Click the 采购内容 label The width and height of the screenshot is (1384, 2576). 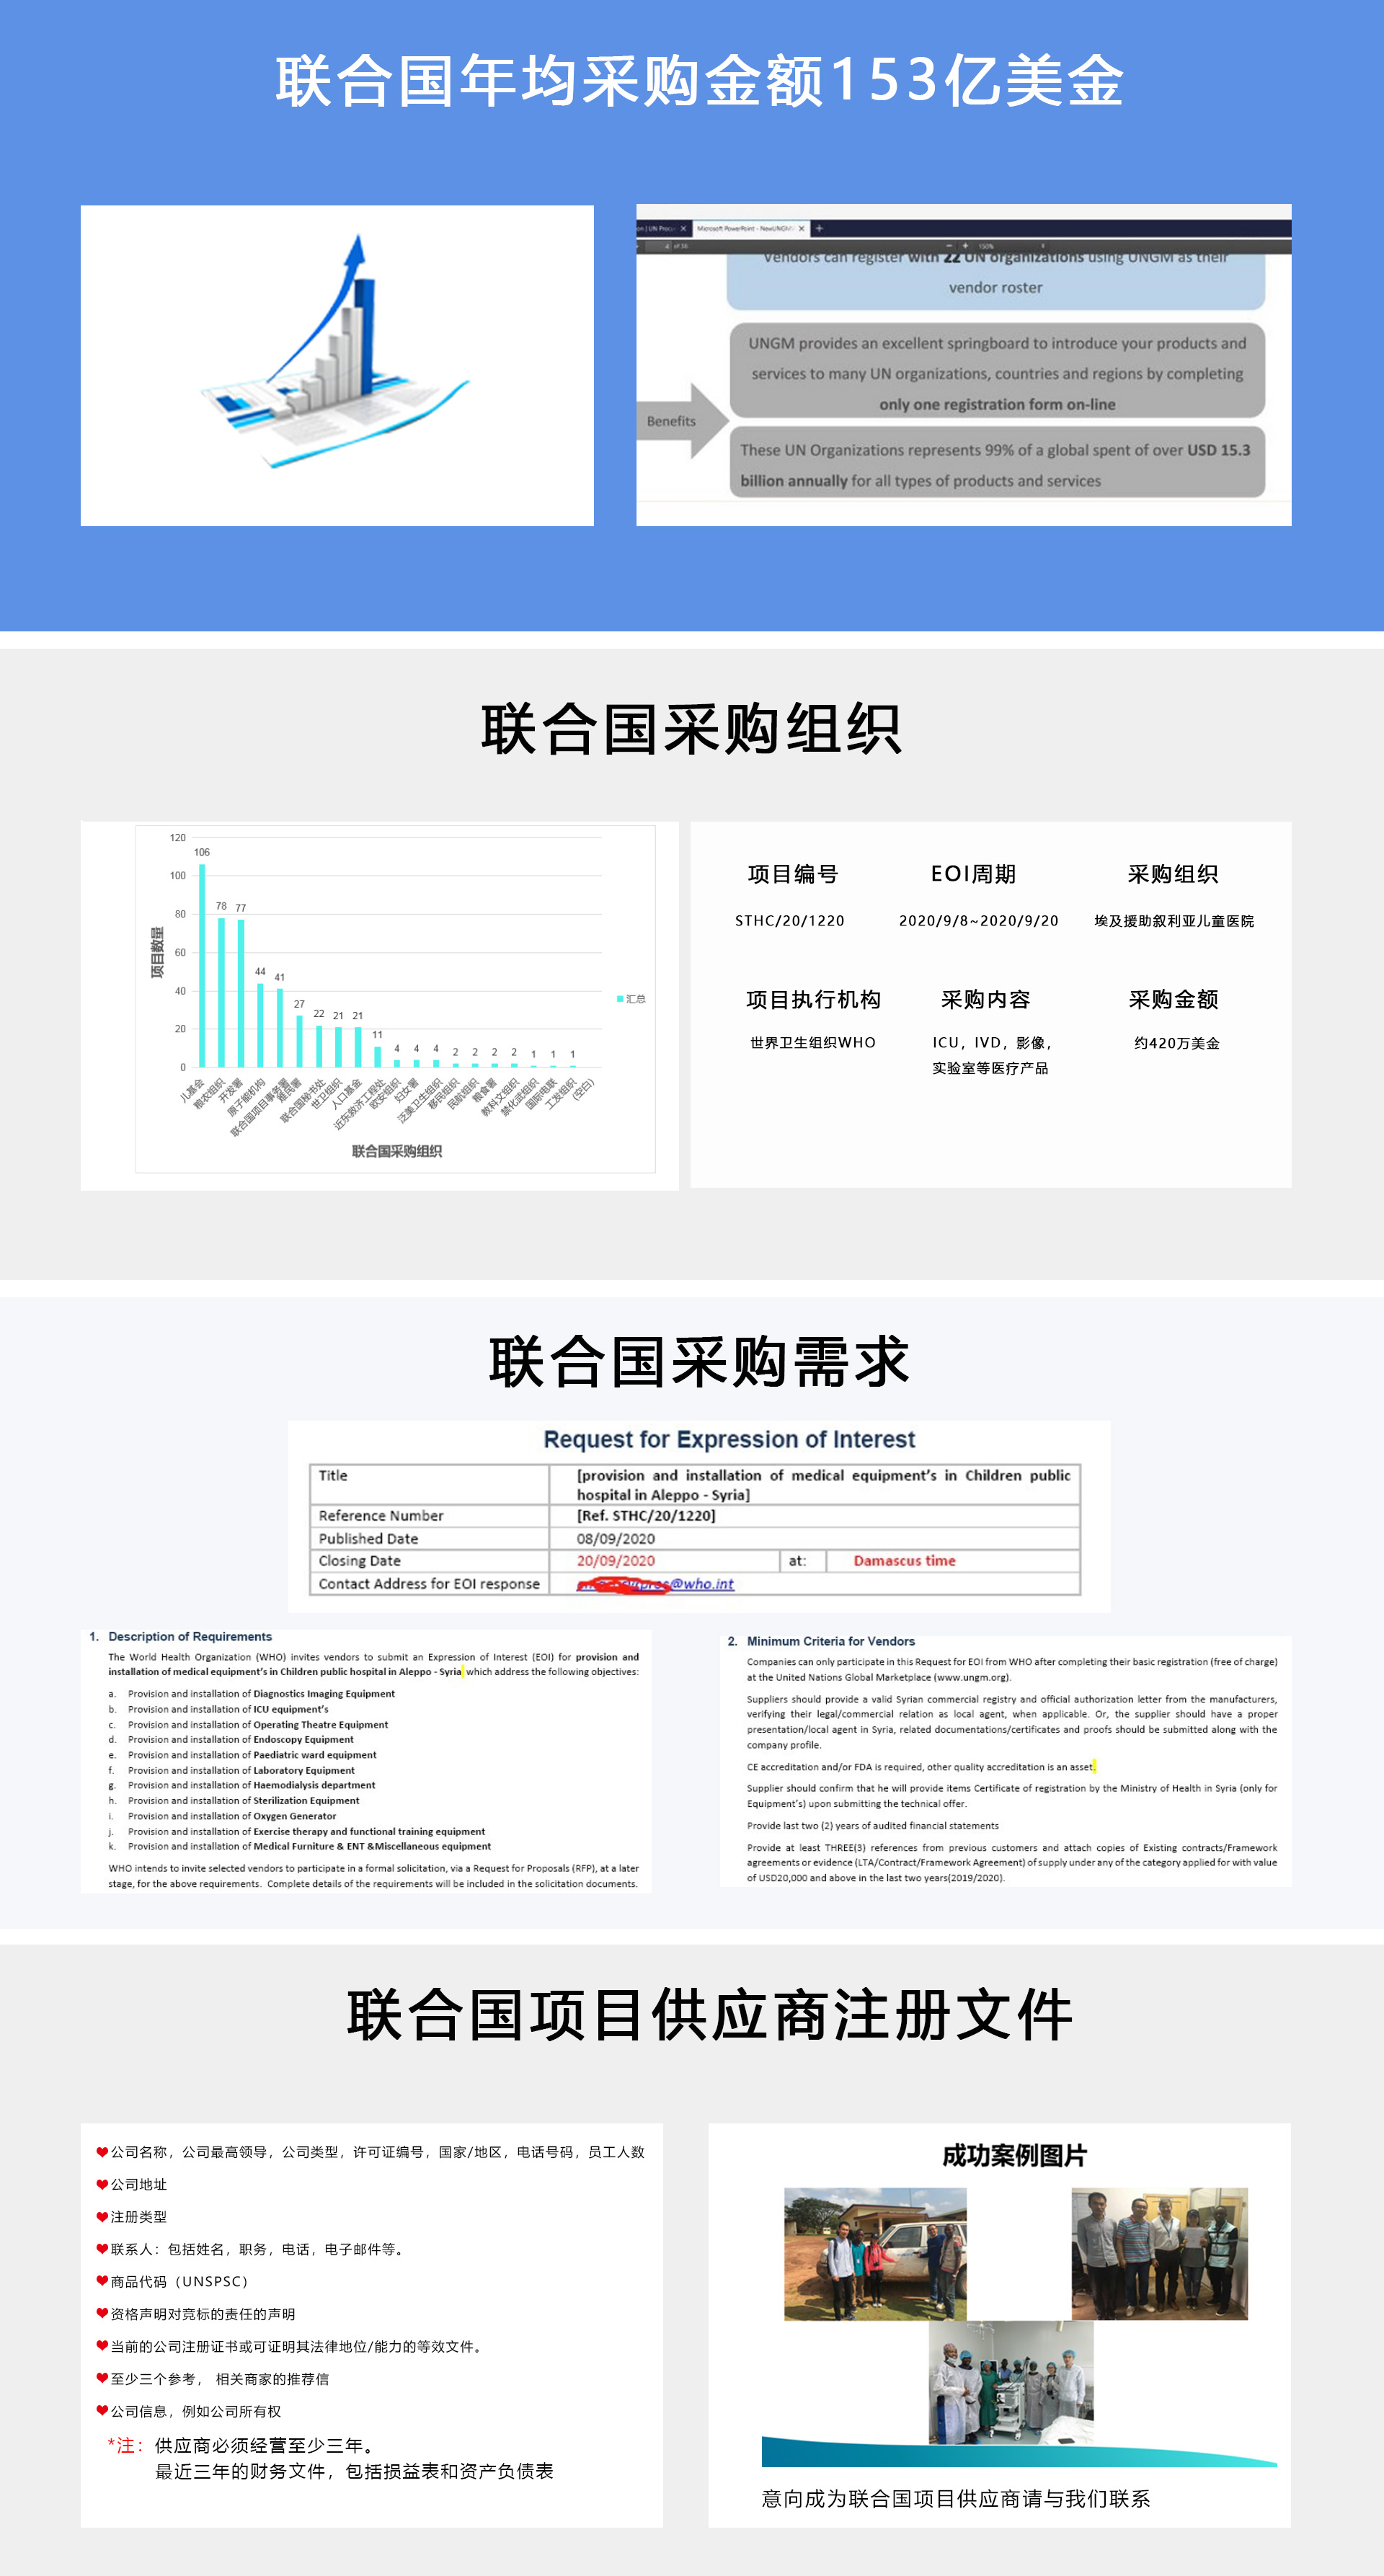pyautogui.click(x=986, y=999)
